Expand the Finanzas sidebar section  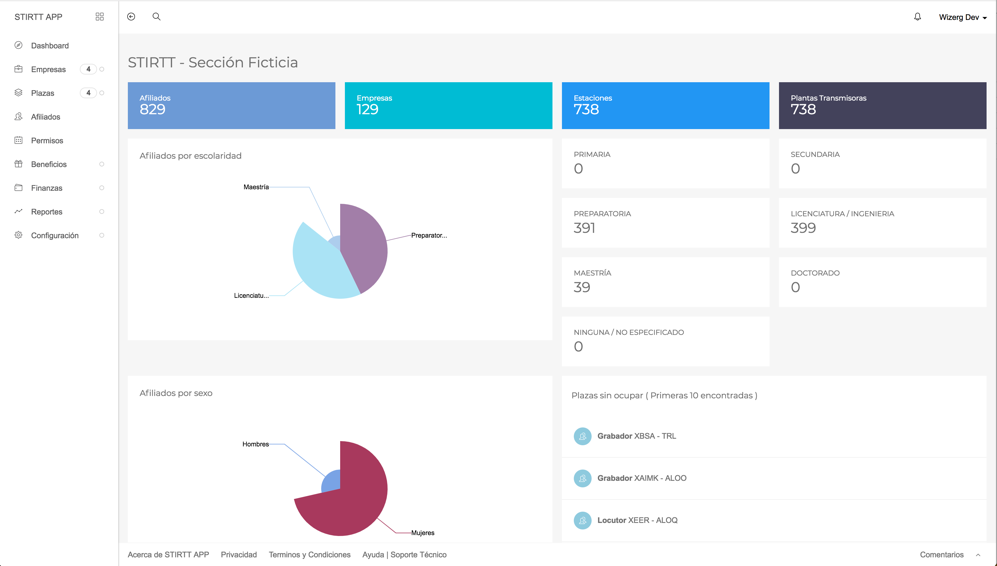click(x=101, y=188)
